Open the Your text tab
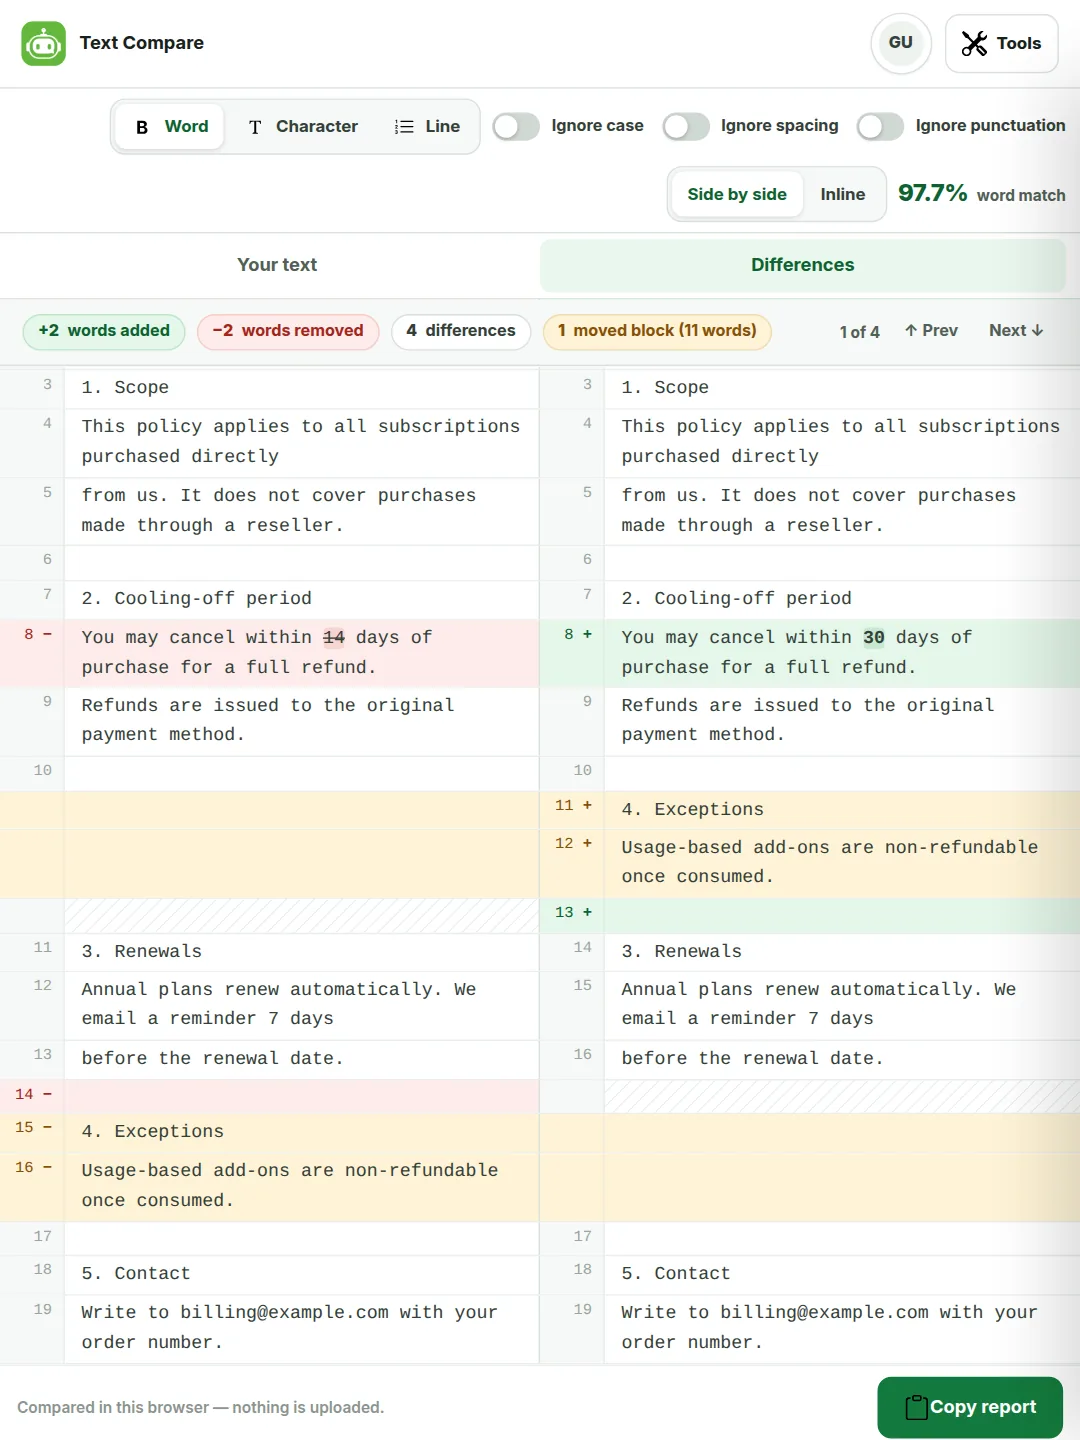 coord(277,265)
